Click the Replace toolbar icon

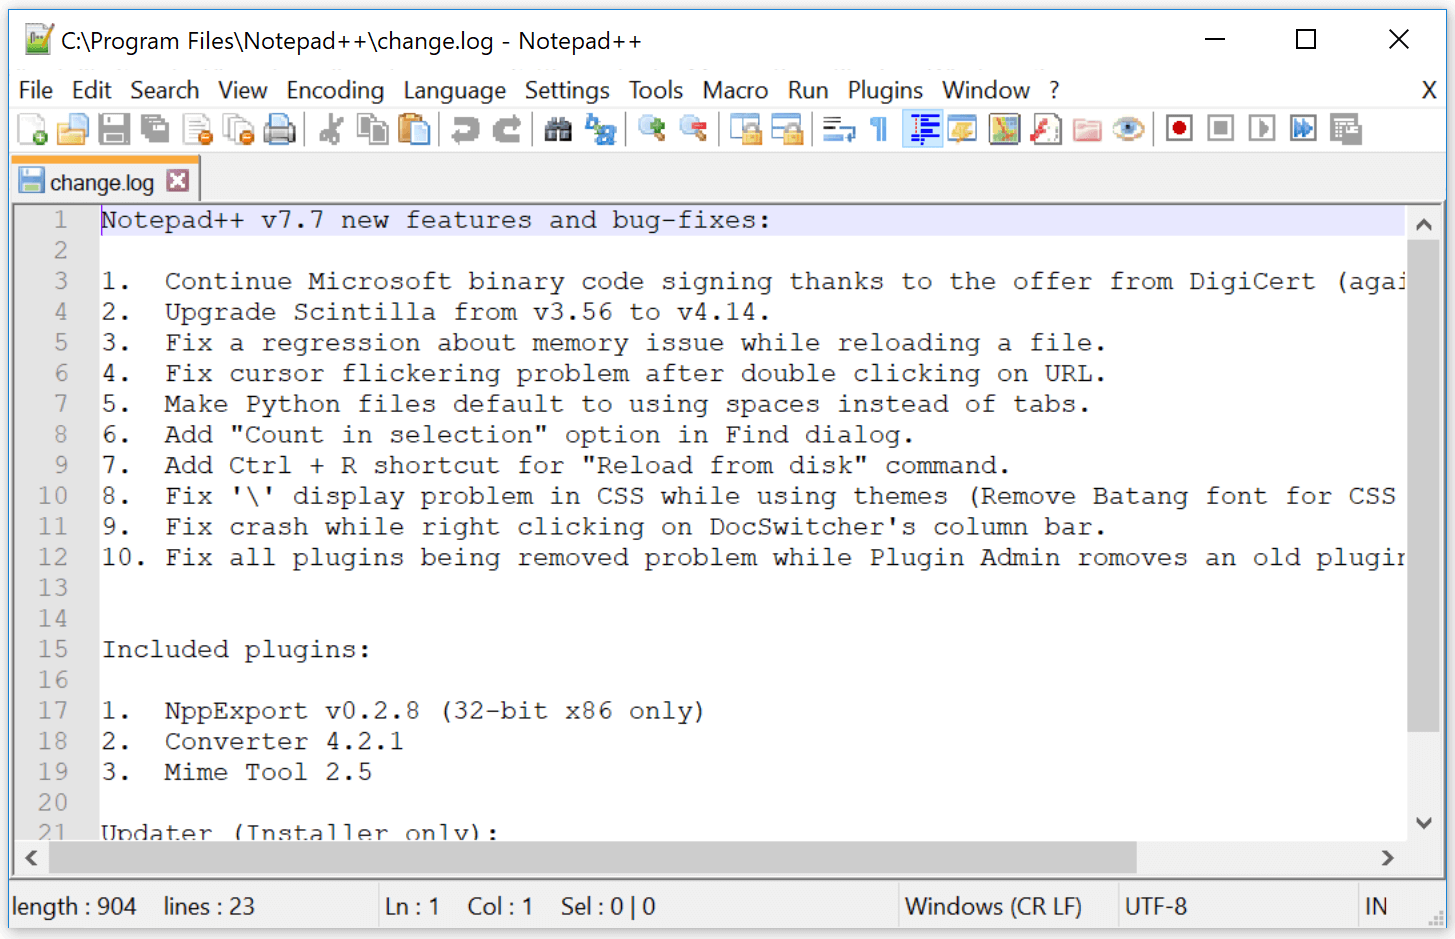[601, 128]
